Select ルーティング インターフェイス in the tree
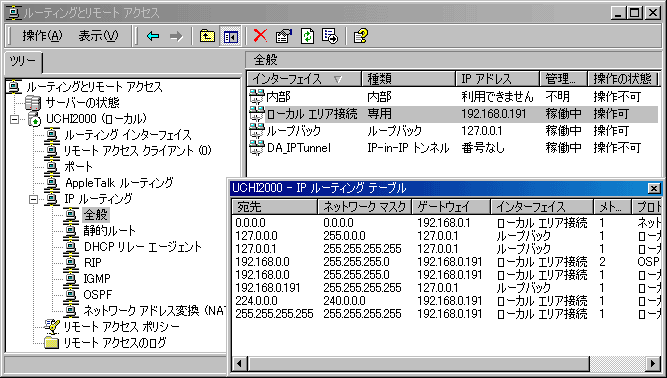The width and height of the screenshot is (667, 378). click(128, 135)
